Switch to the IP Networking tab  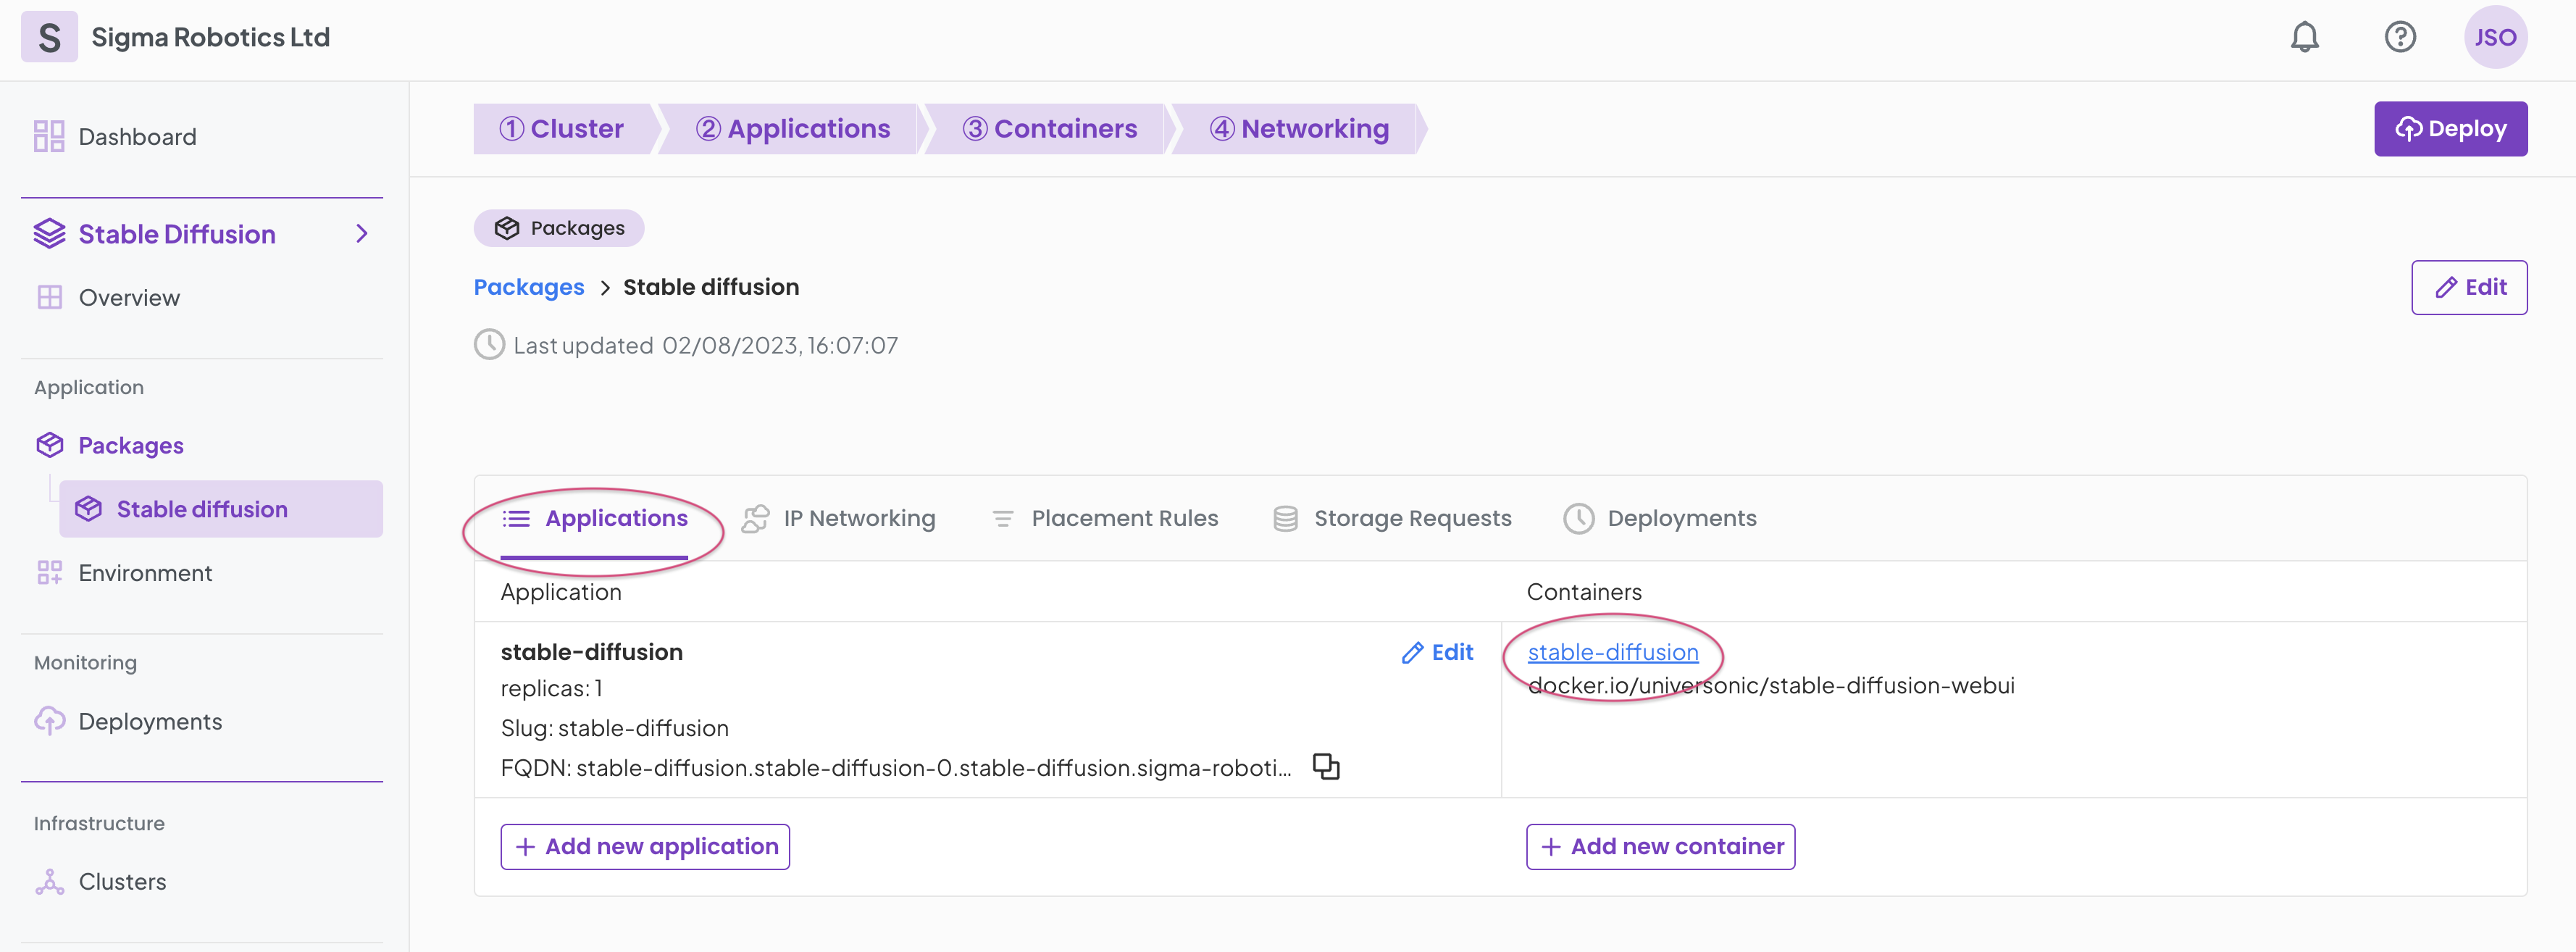tap(838, 519)
